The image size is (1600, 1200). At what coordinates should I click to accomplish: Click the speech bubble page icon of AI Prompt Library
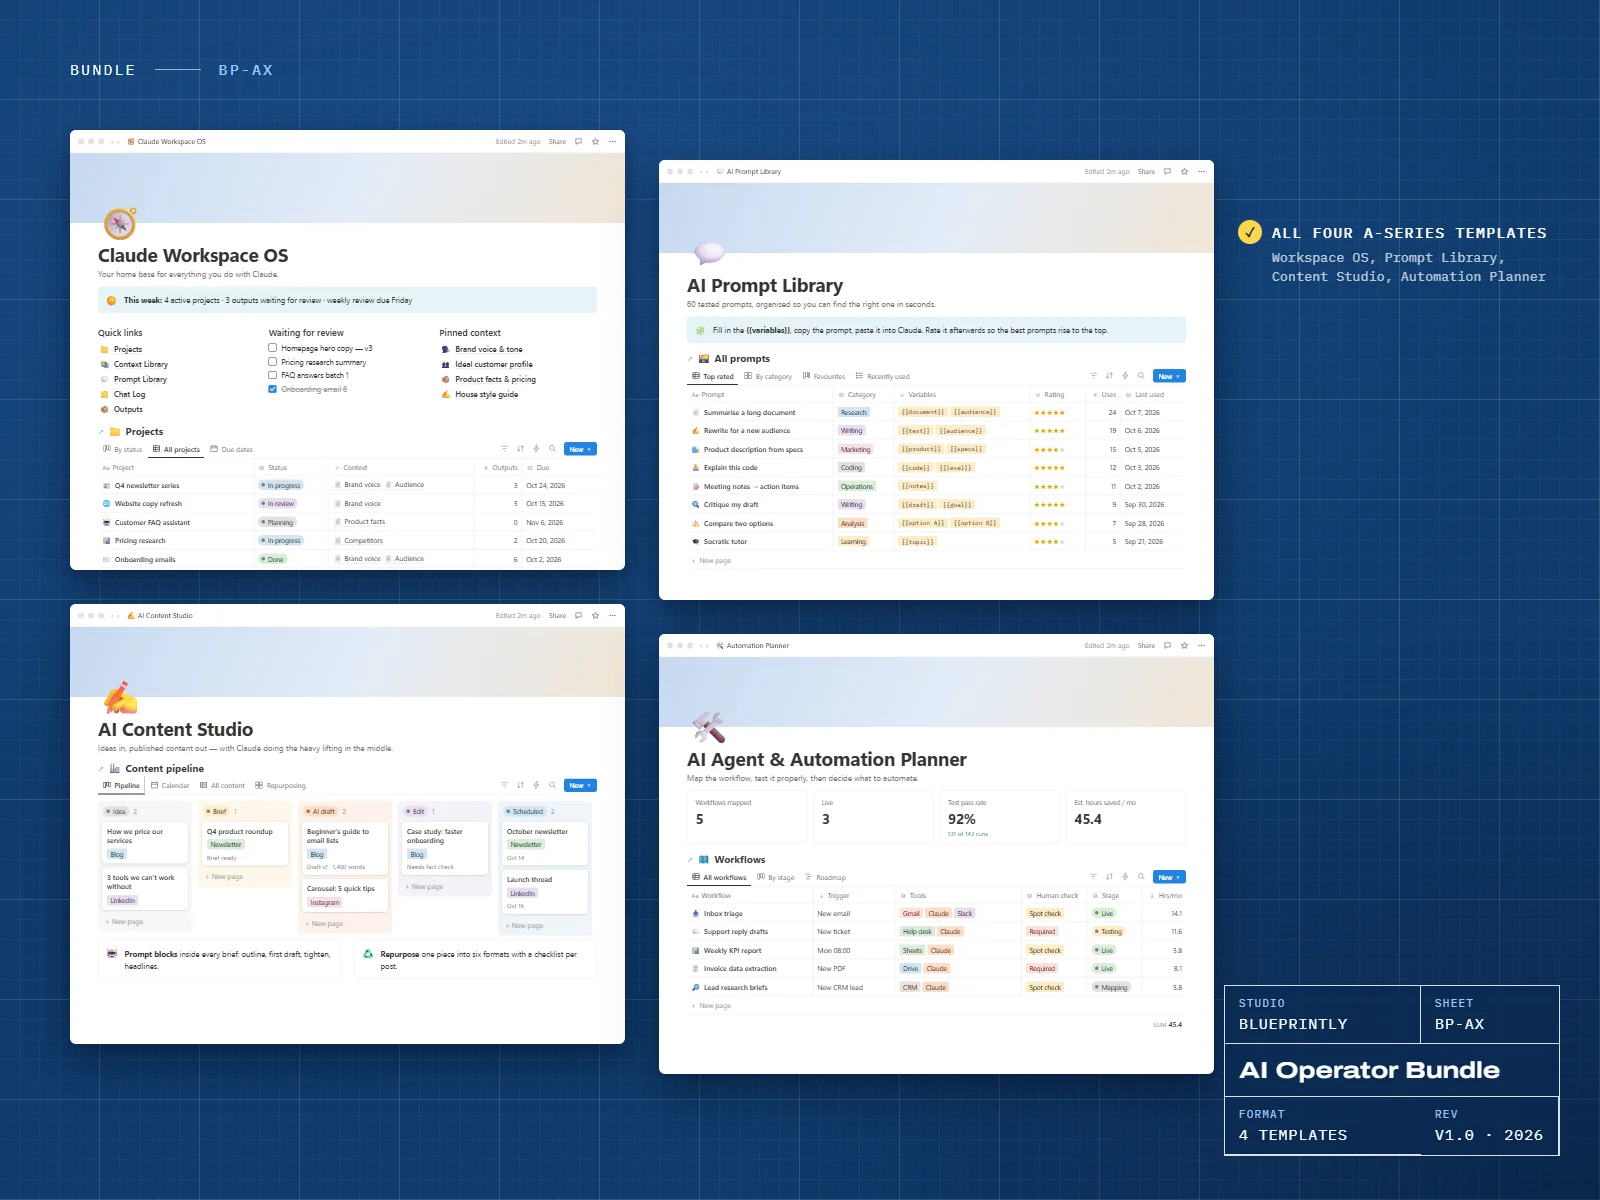pyautogui.click(x=709, y=253)
